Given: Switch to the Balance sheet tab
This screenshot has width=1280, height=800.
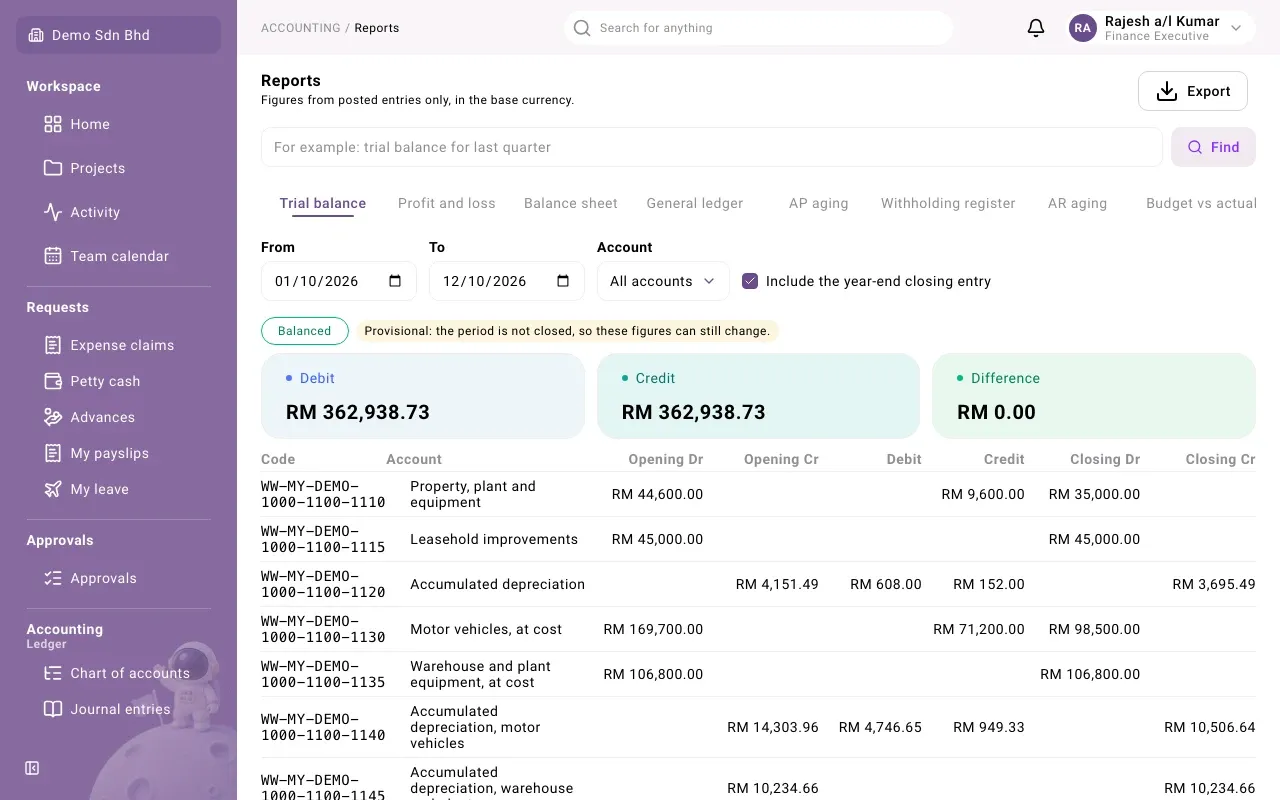Looking at the screenshot, I should 571,203.
